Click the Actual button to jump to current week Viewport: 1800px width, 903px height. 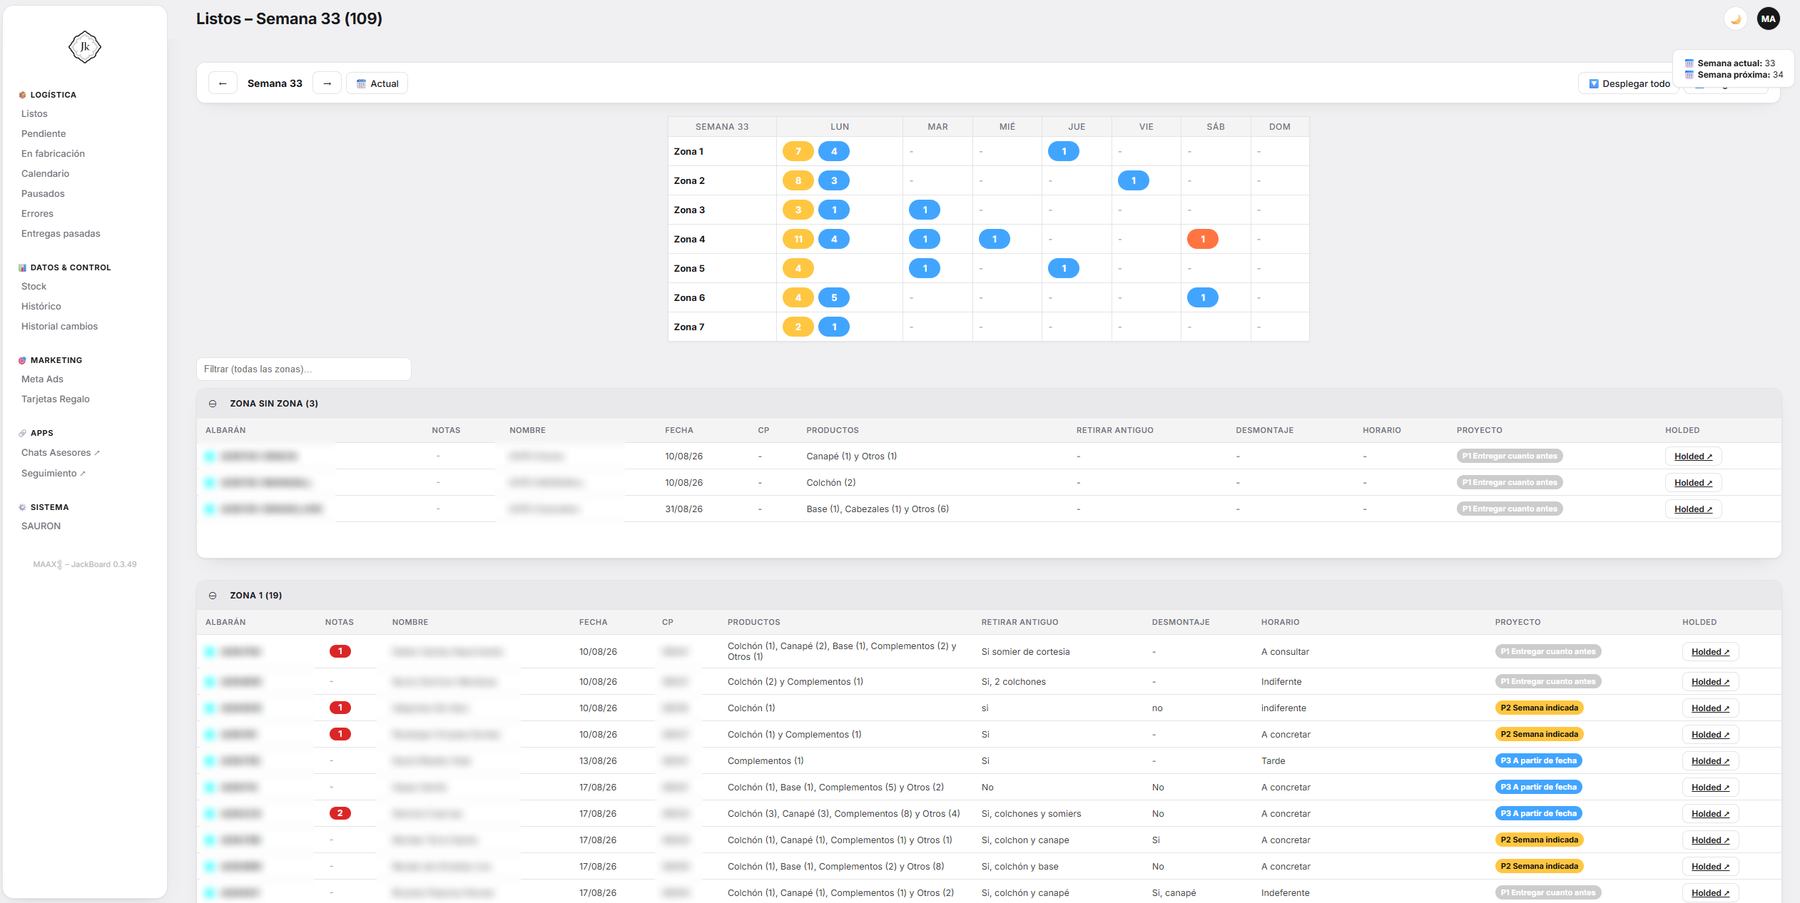378,84
